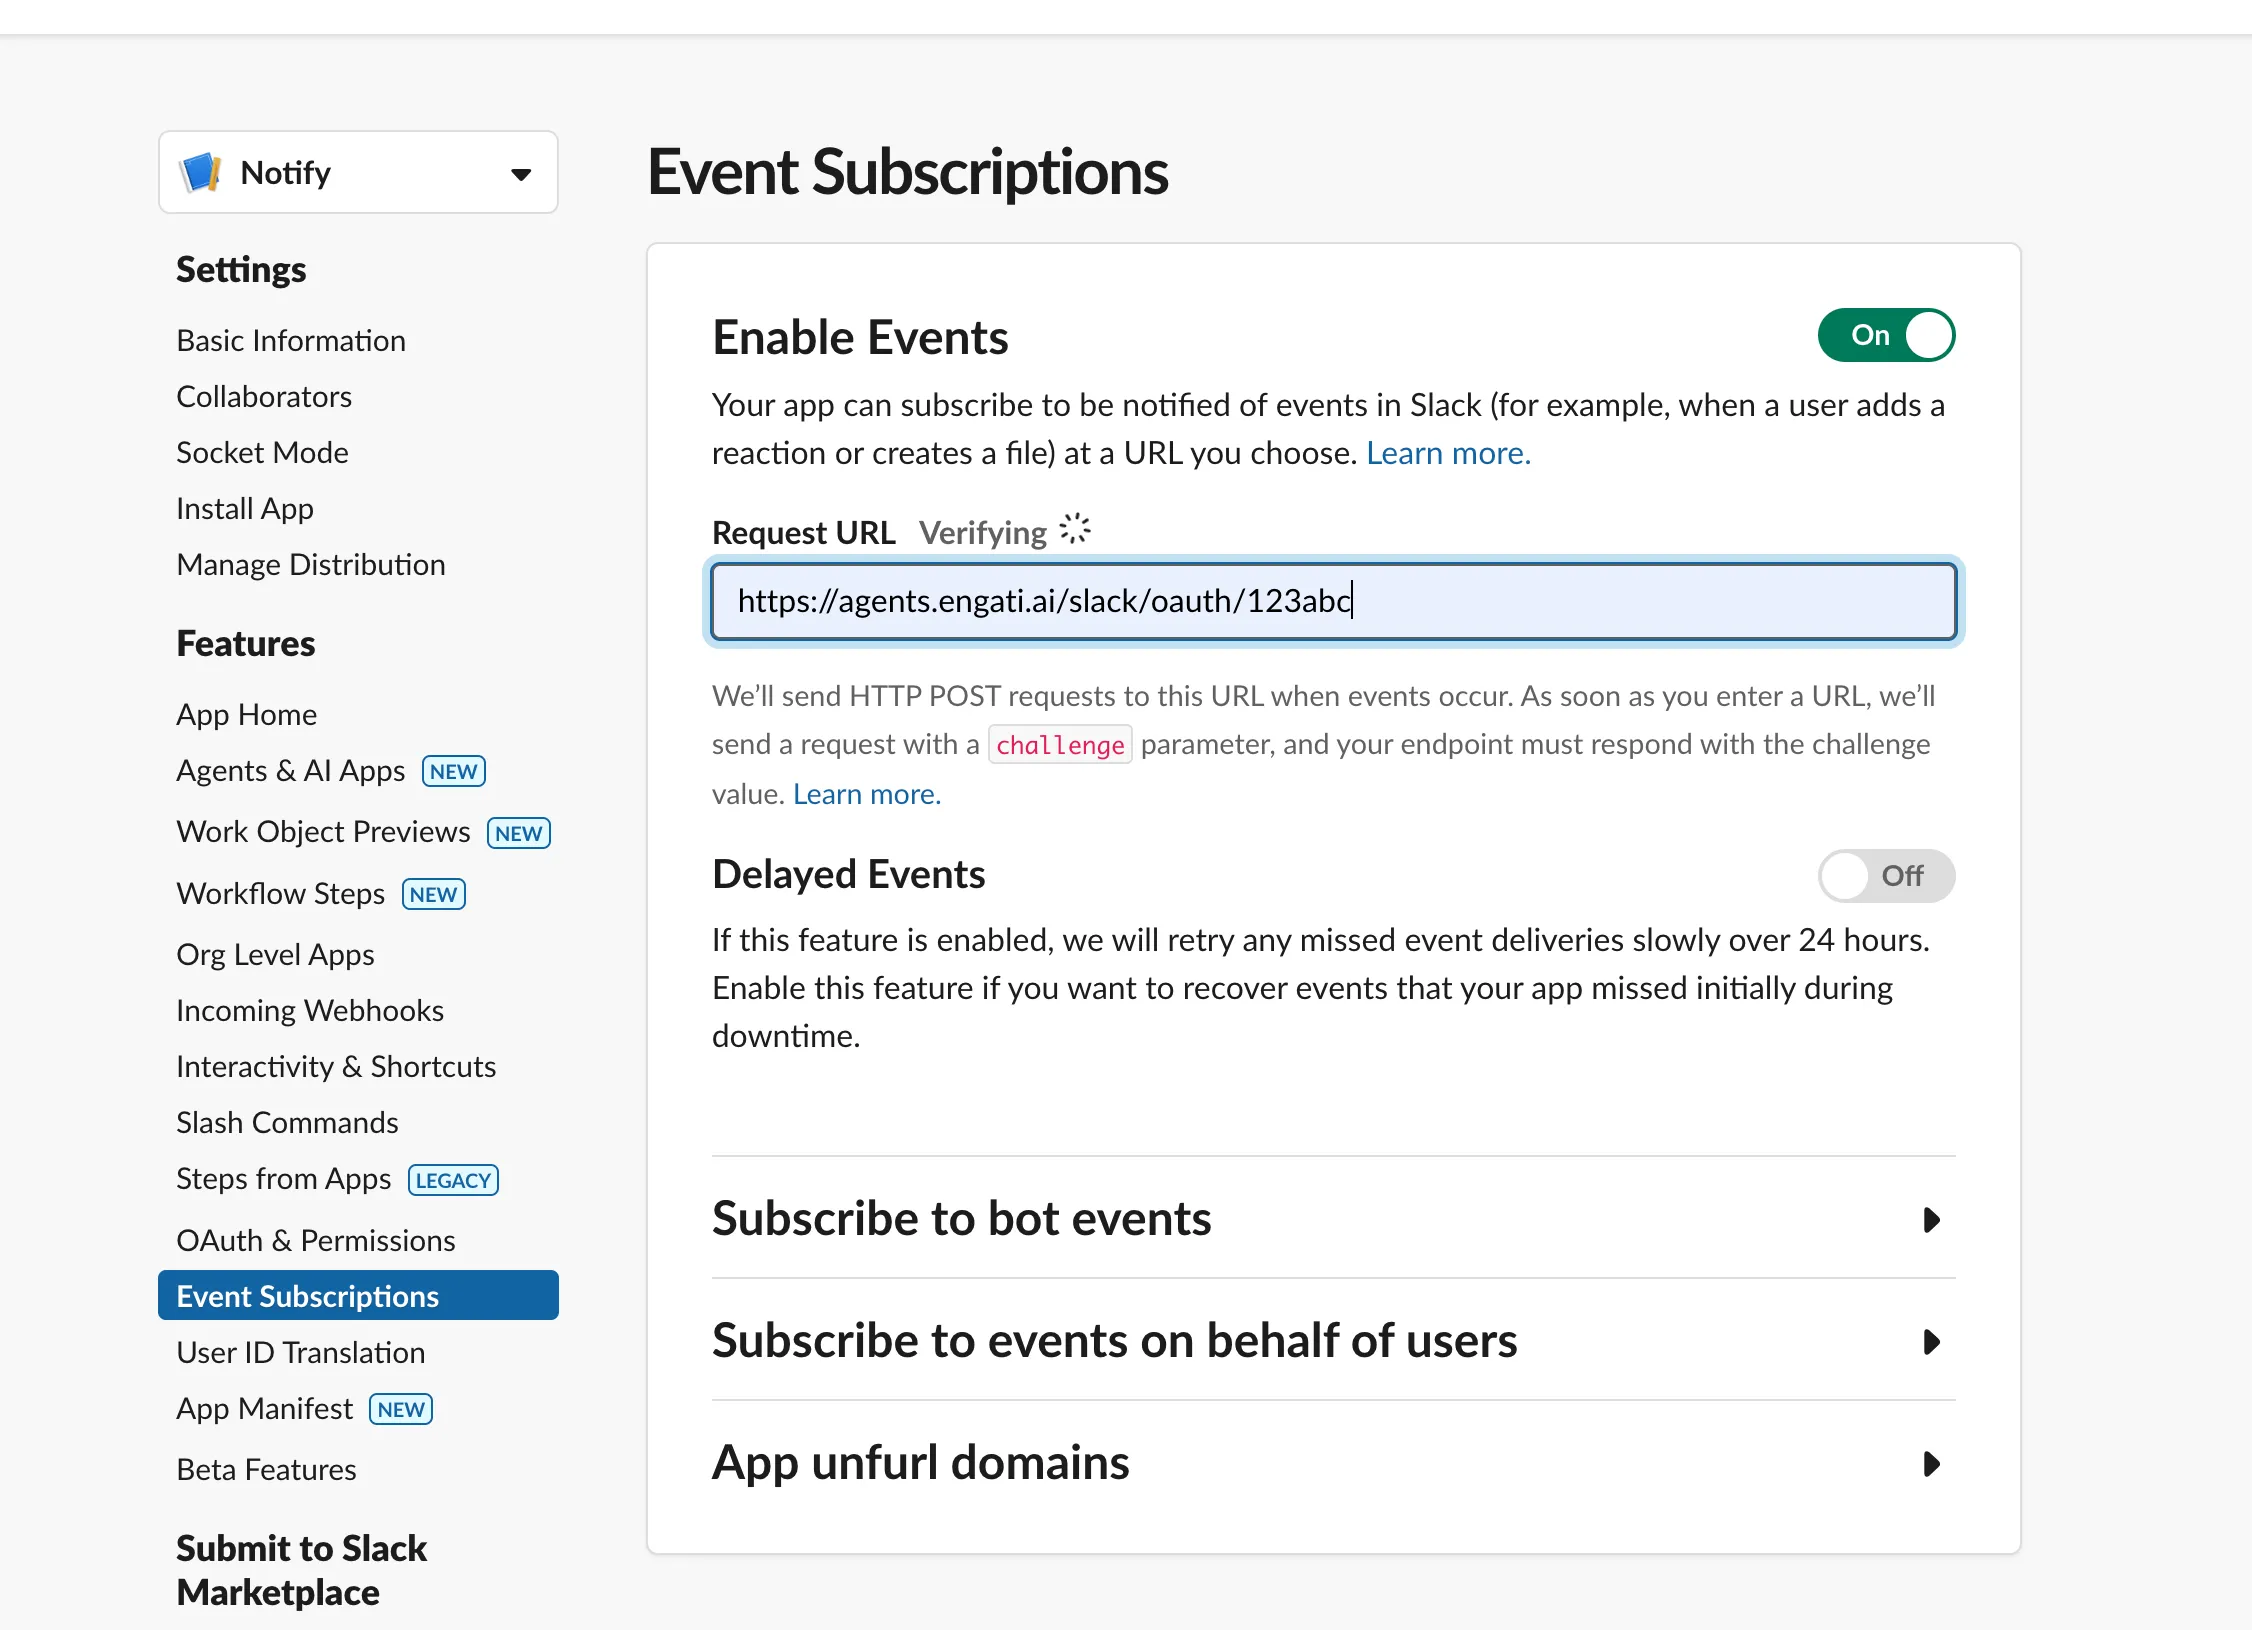This screenshot has height=1630, width=2252.
Task: Click the NEW badge beside Work Object Previews
Action: click(519, 833)
